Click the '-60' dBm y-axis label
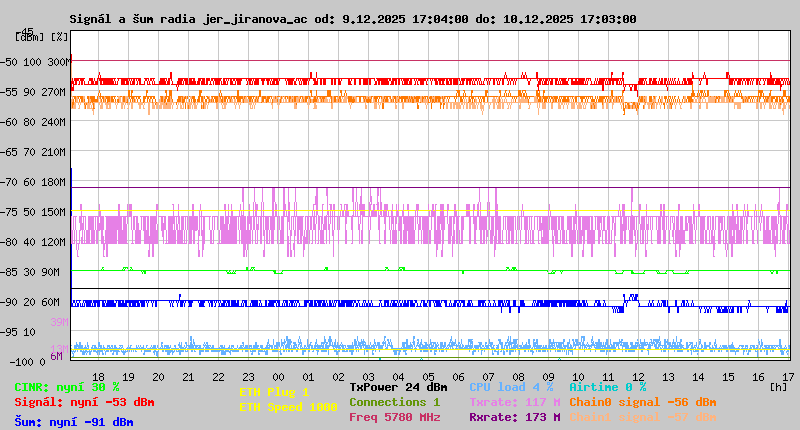Screen dimensions: 800x430 [9, 122]
